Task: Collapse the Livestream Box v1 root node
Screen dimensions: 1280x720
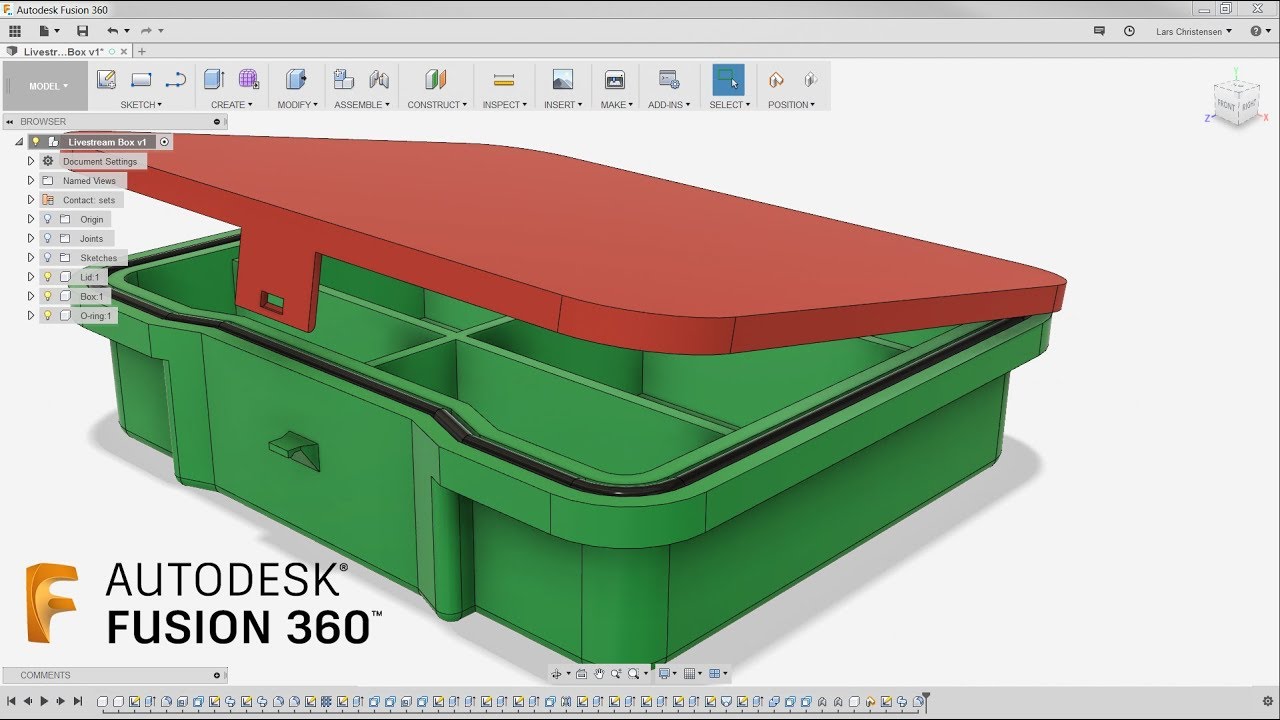Action: pyautogui.click(x=19, y=142)
